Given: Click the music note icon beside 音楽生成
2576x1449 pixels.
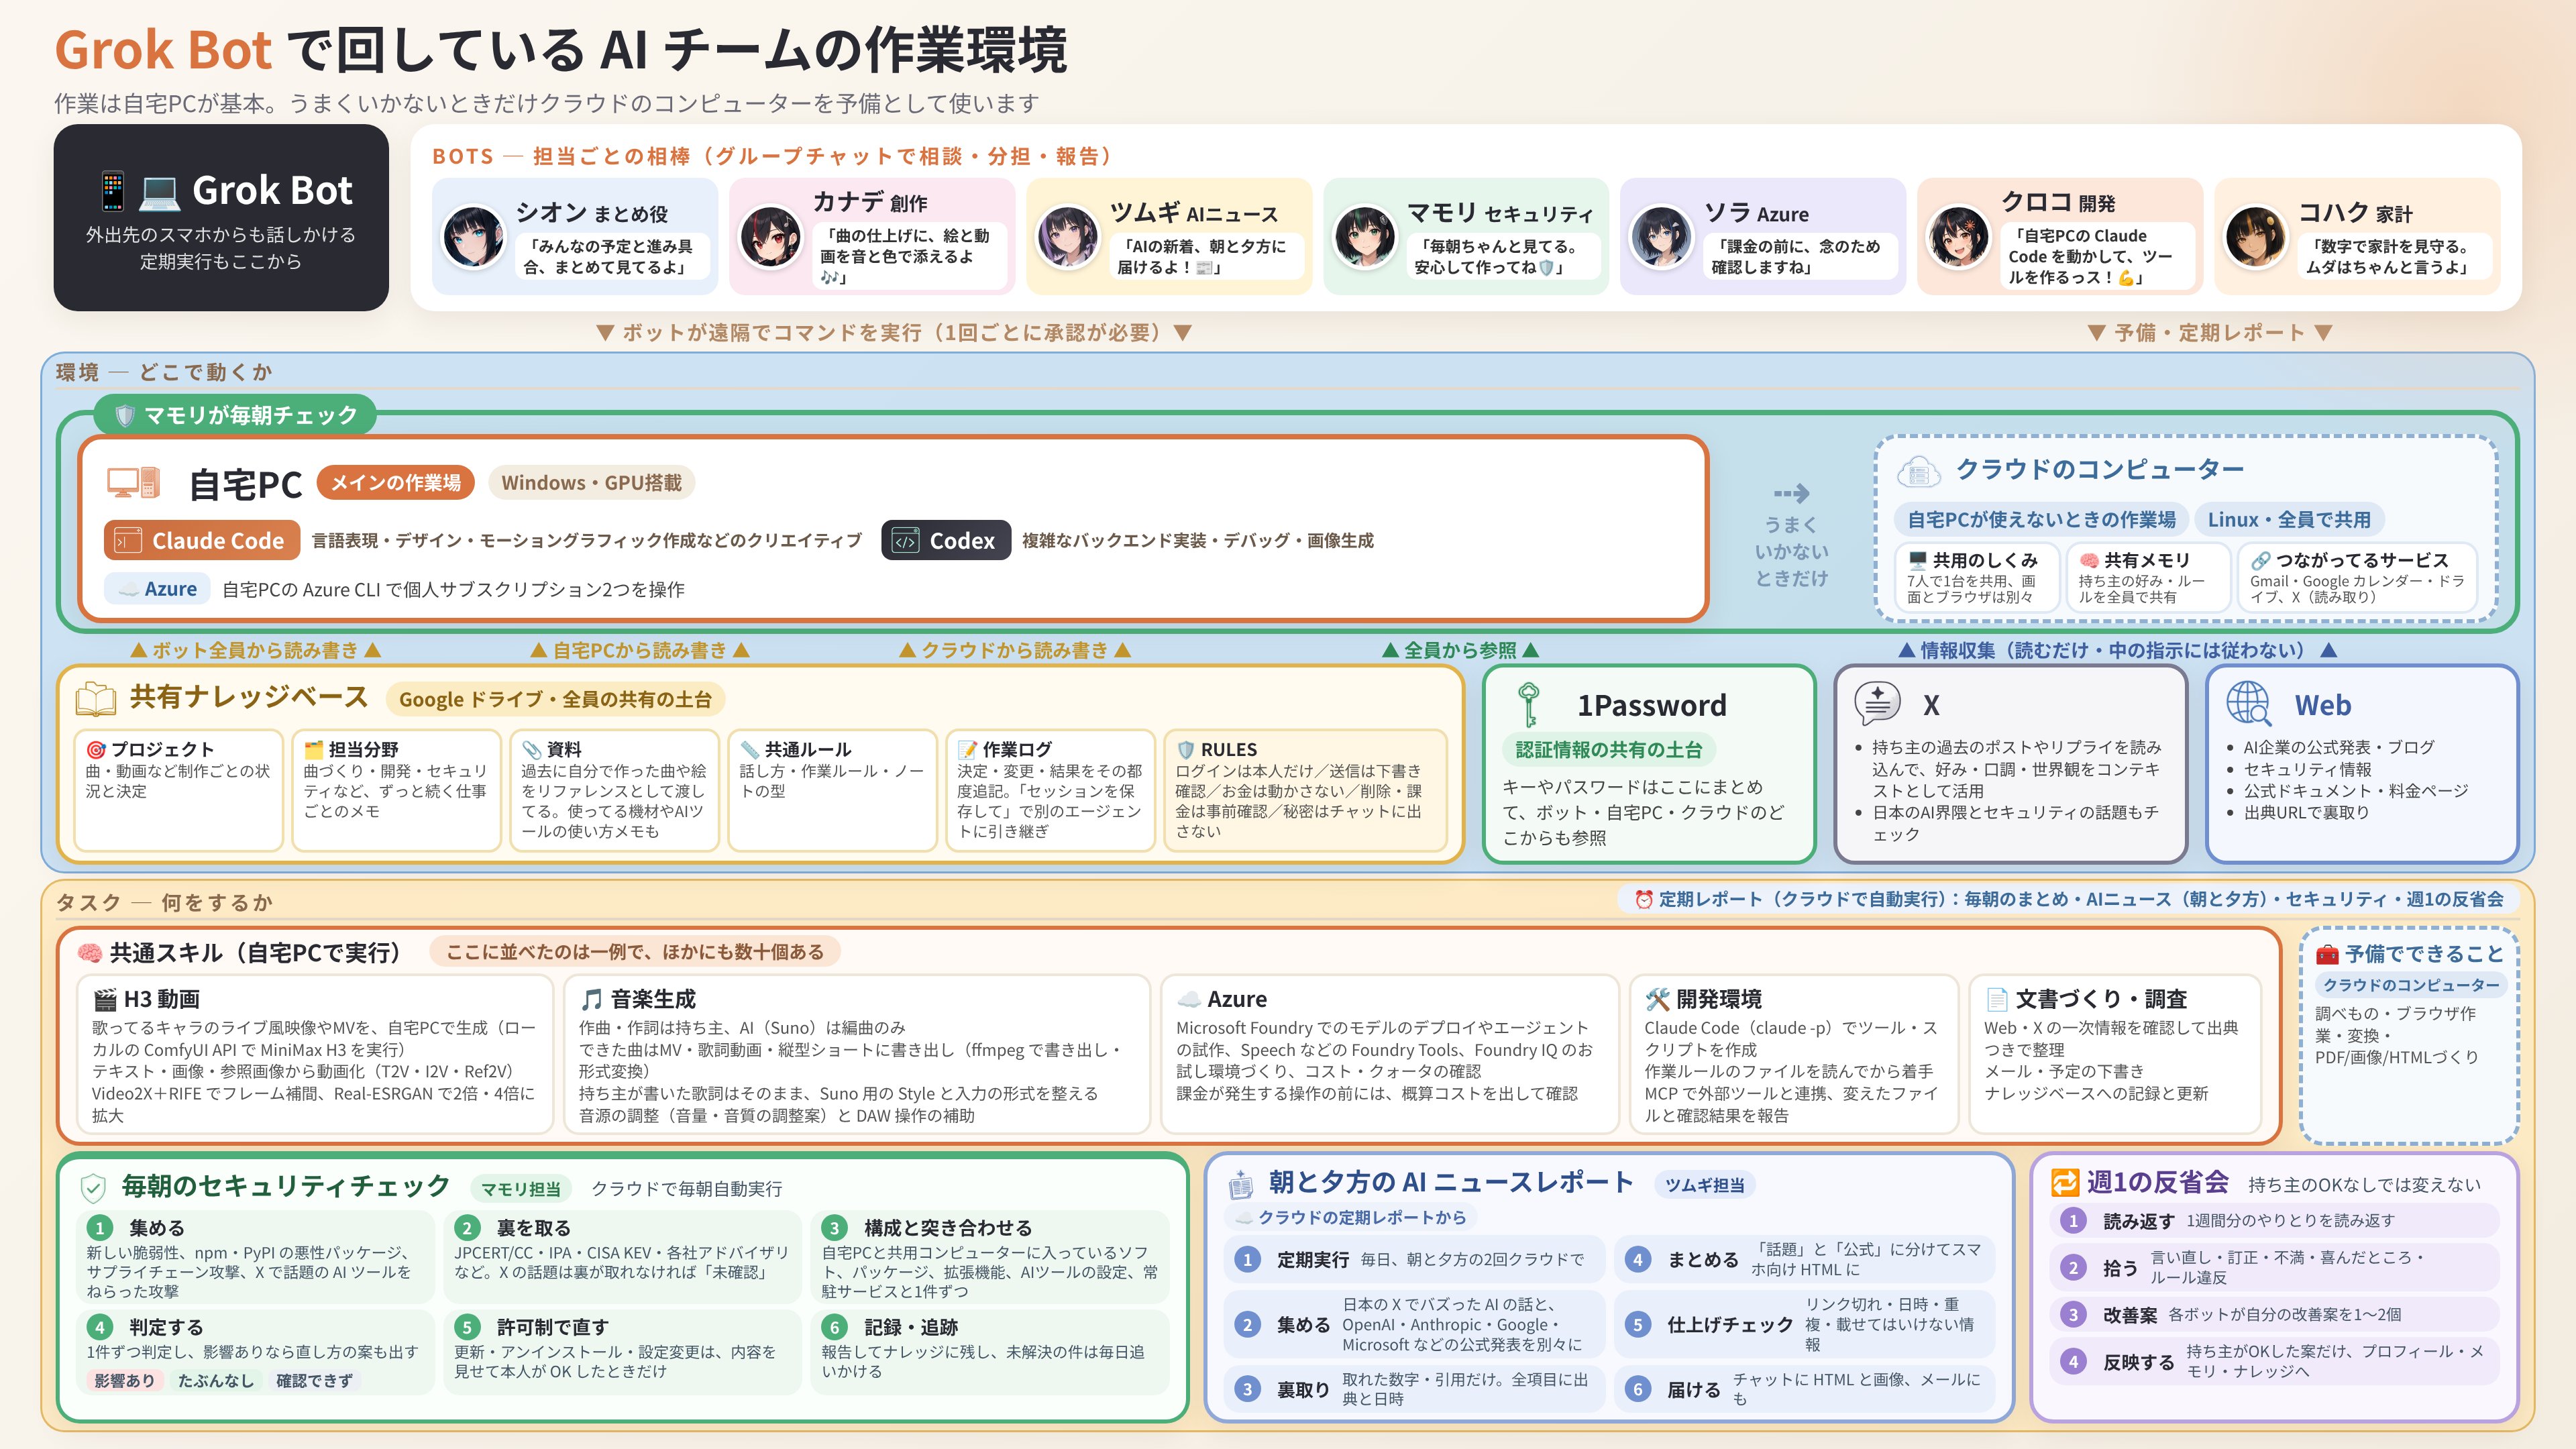Looking at the screenshot, I should point(591,999).
